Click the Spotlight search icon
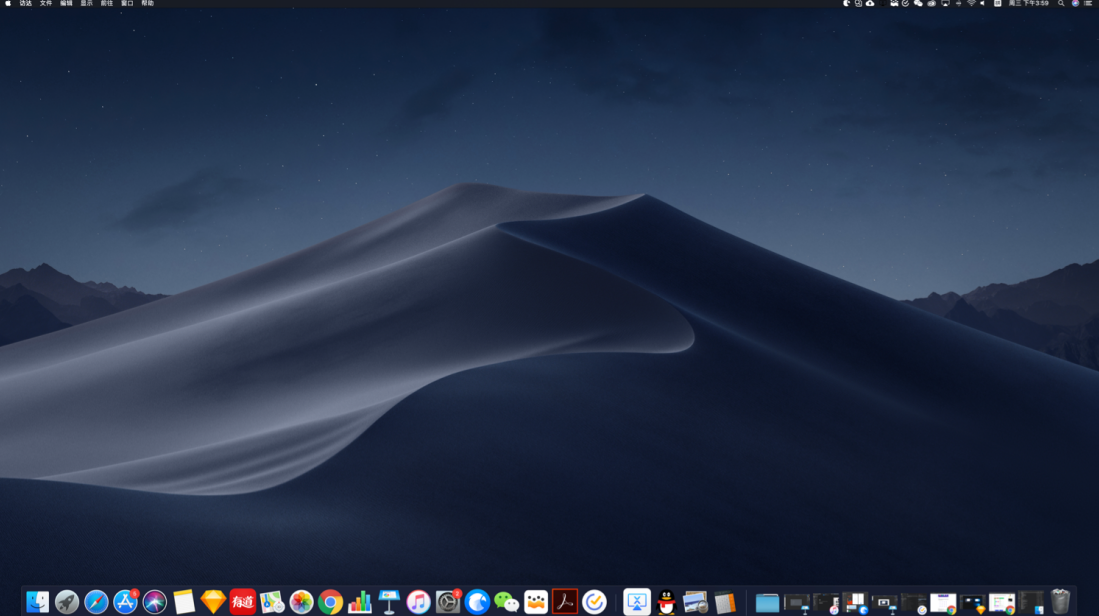This screenshot has width=1099, height=616. [1061, 4]
